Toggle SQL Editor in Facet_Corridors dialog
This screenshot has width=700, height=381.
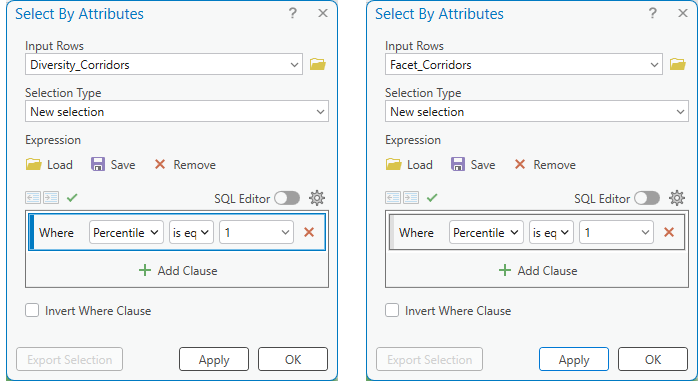click(x=647, y=198)
